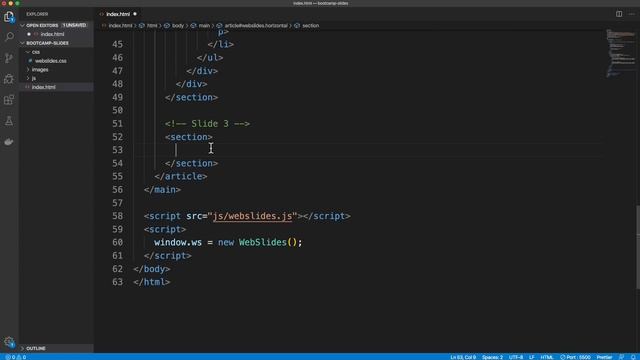Open the Manage gear menu

point(9,342)
